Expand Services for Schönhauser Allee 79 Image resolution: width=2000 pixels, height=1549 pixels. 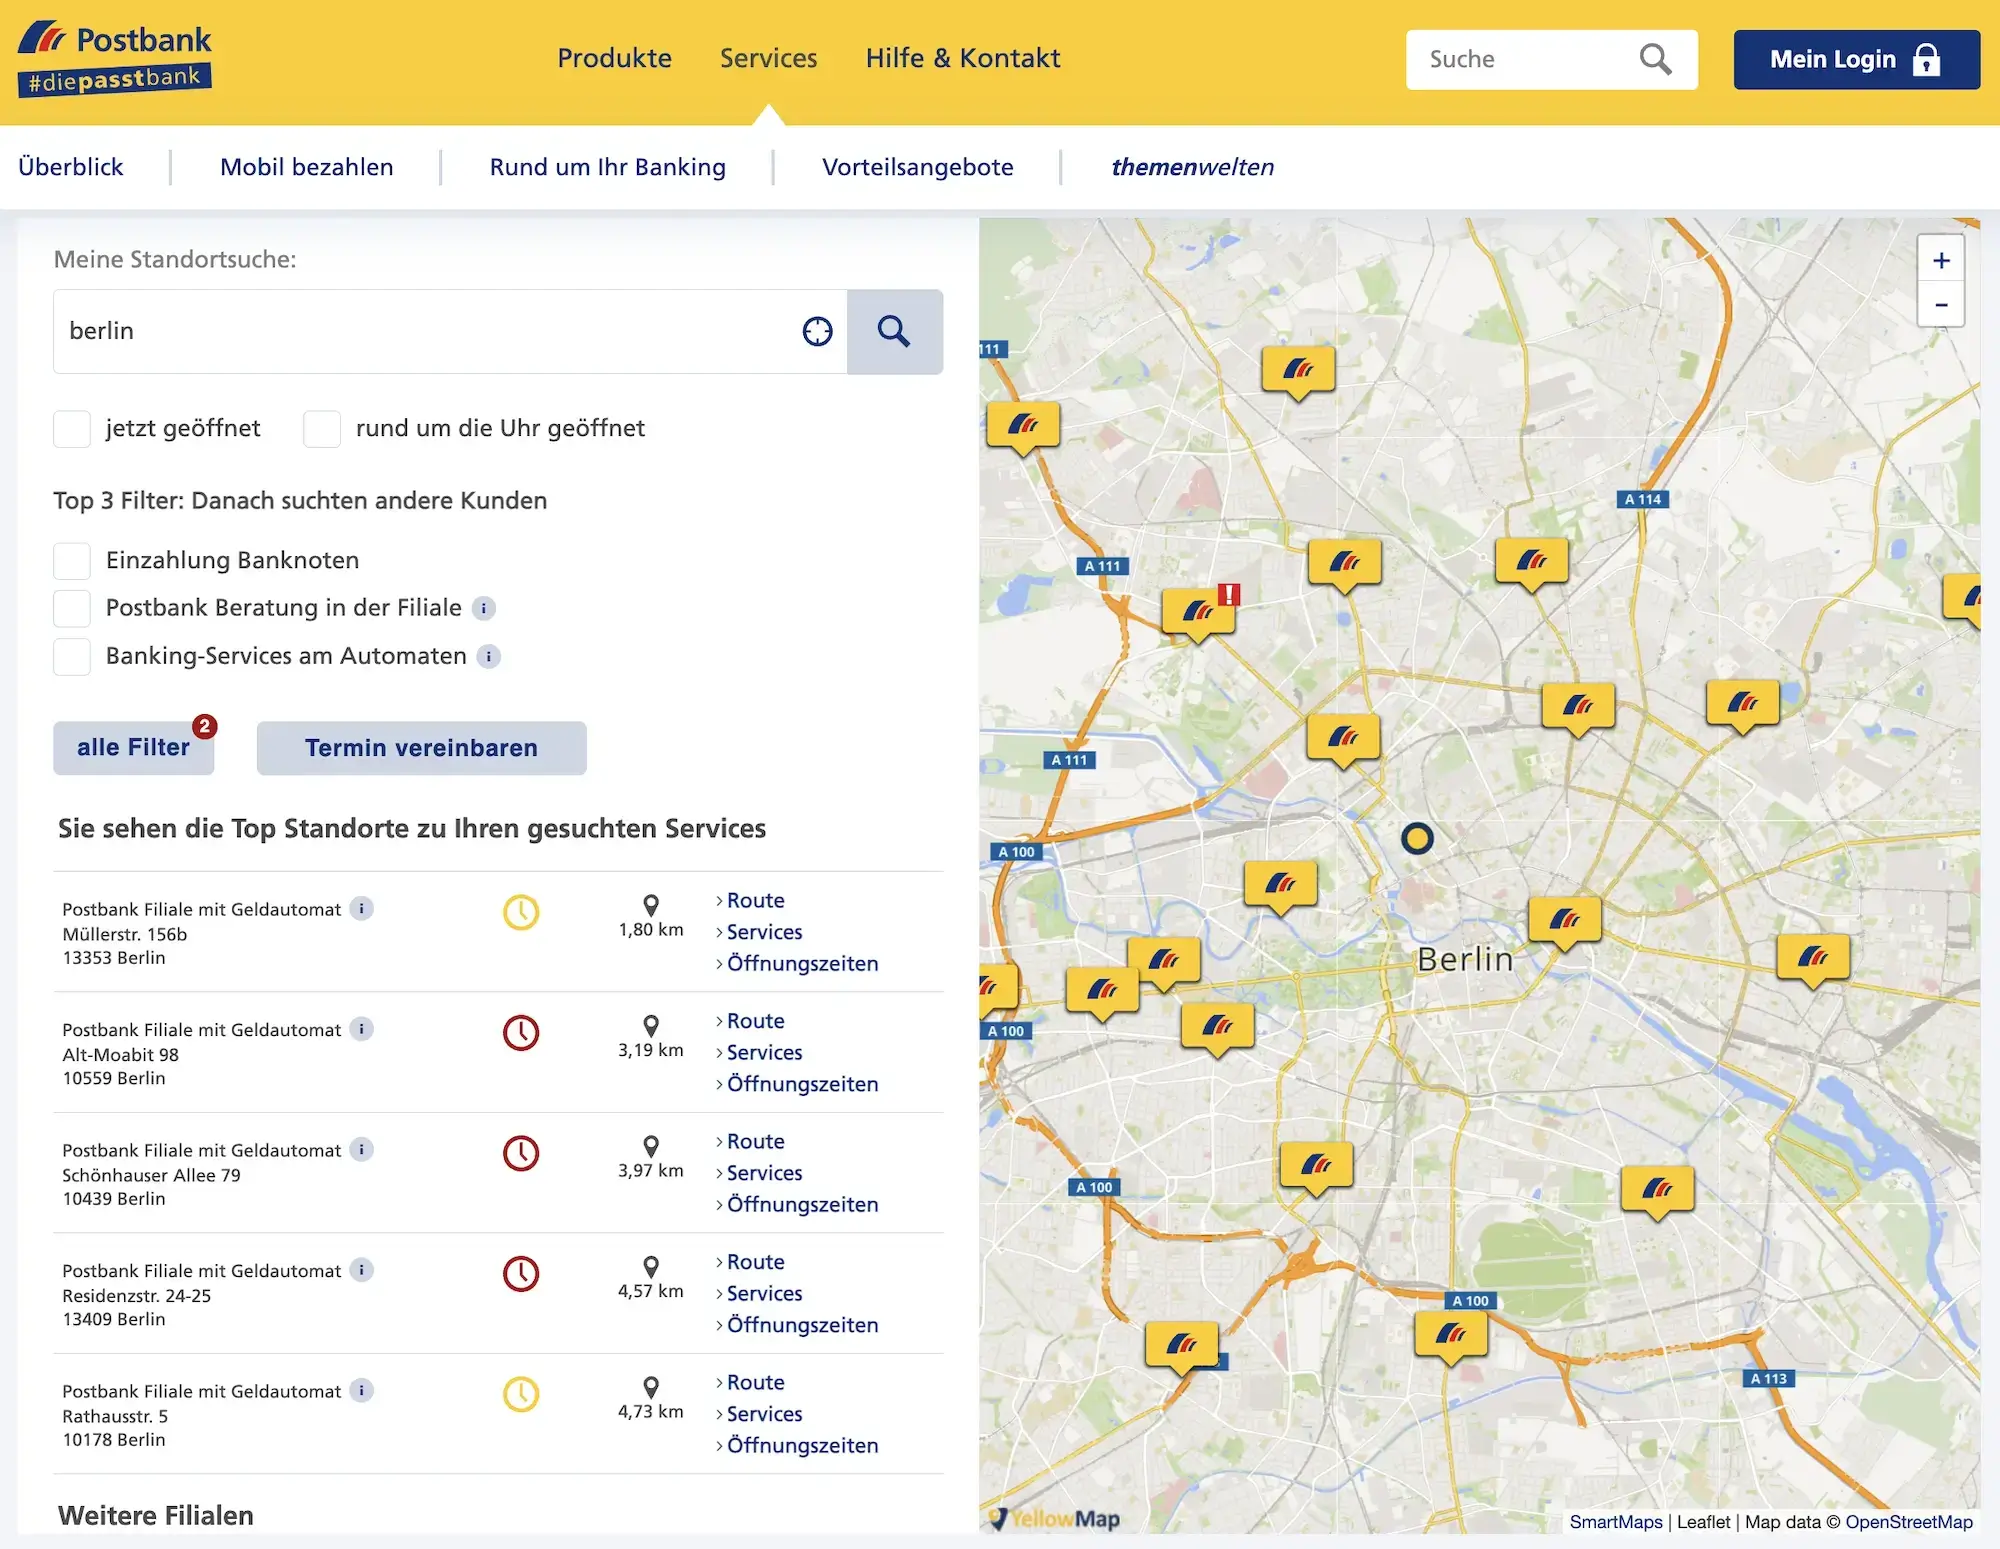tap(764, 1173)
